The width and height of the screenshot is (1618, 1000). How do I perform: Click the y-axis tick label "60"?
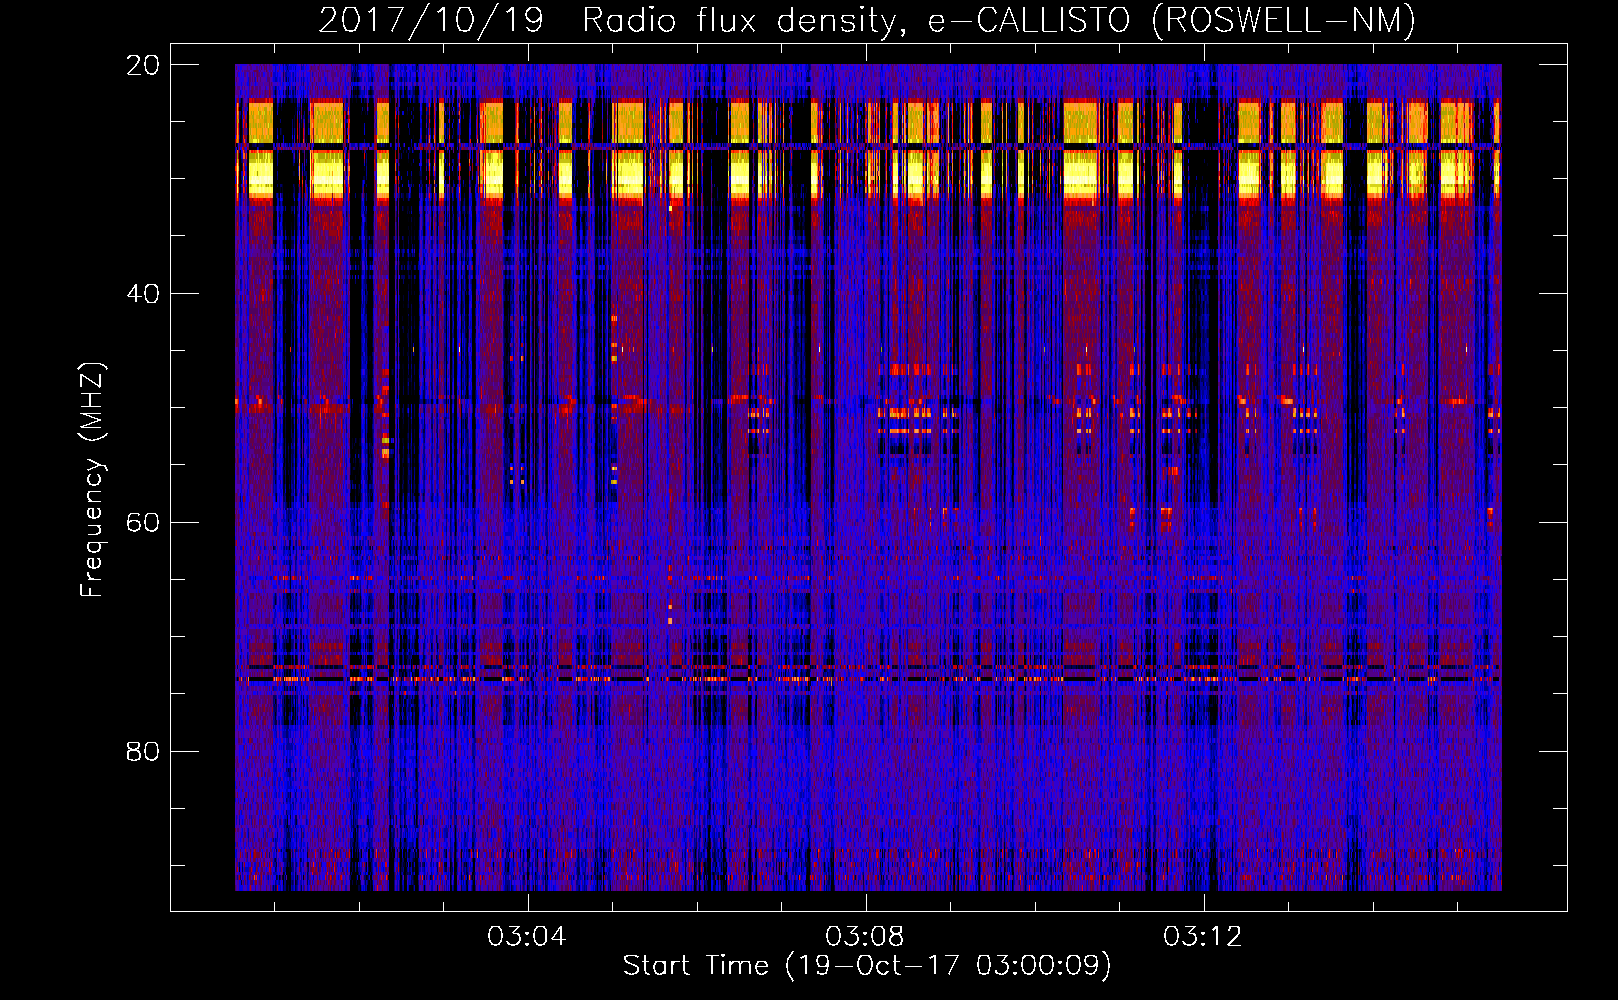pyautogui.click(x=143, y=523)
